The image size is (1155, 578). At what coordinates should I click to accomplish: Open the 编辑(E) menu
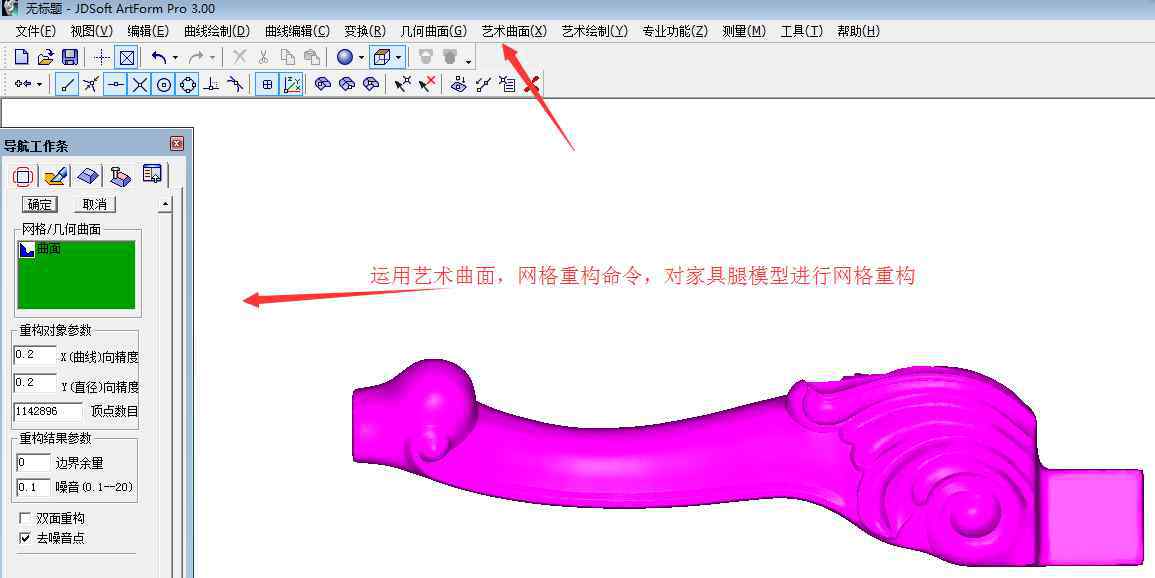click(x=148, y=31)
